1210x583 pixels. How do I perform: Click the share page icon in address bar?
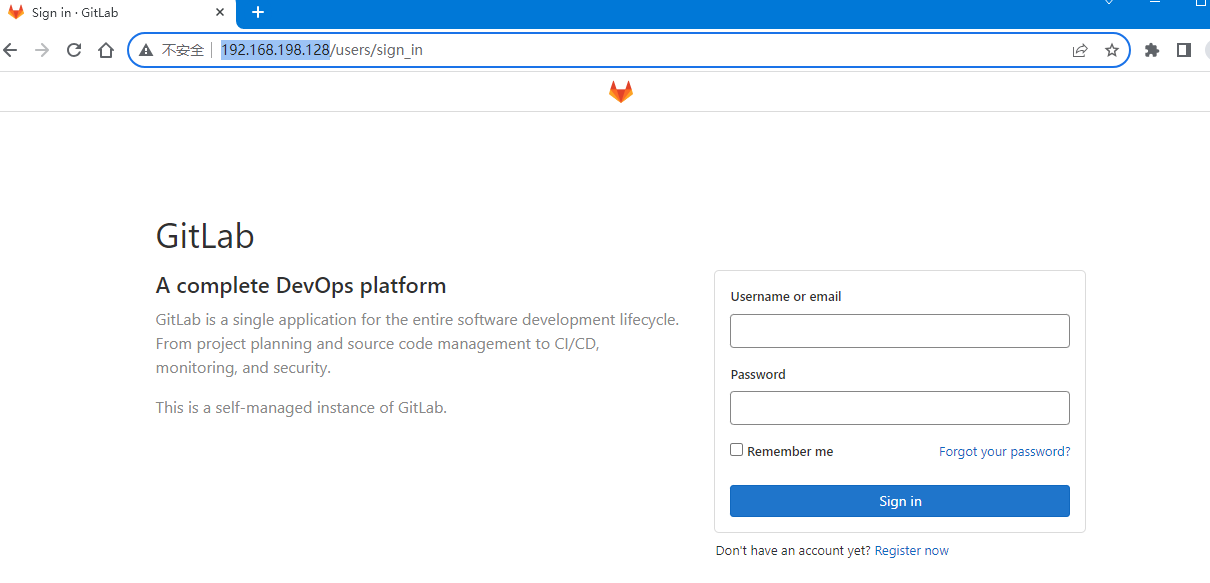coord(1080,50)
